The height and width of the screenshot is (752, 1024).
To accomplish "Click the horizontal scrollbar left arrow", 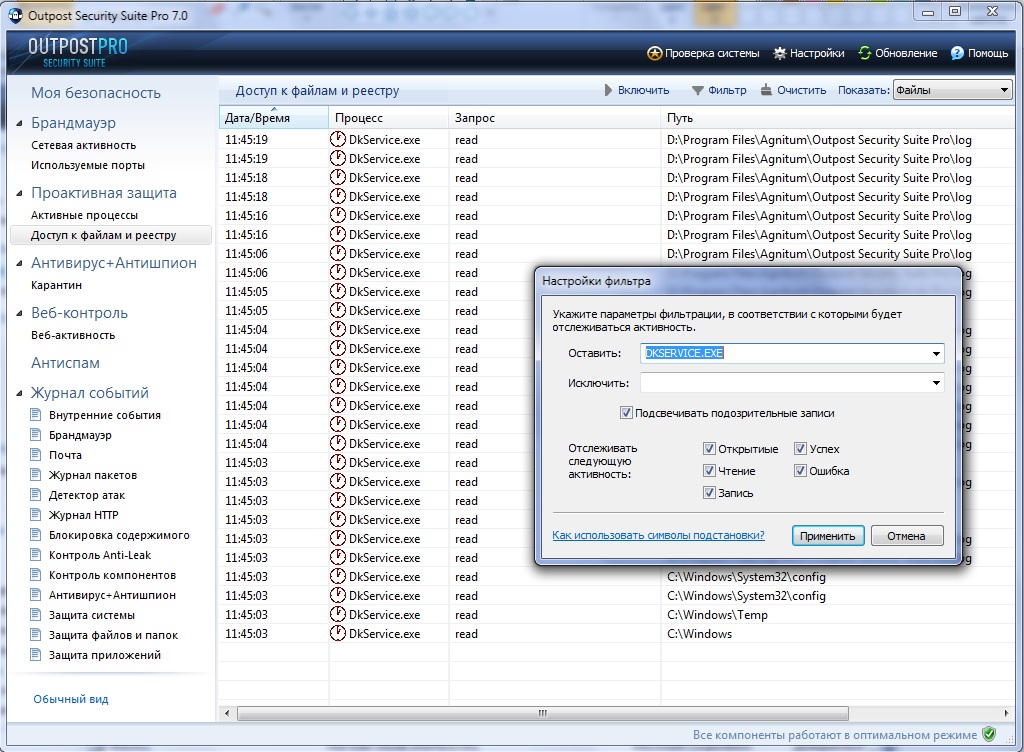I will (x=227, y=713).
